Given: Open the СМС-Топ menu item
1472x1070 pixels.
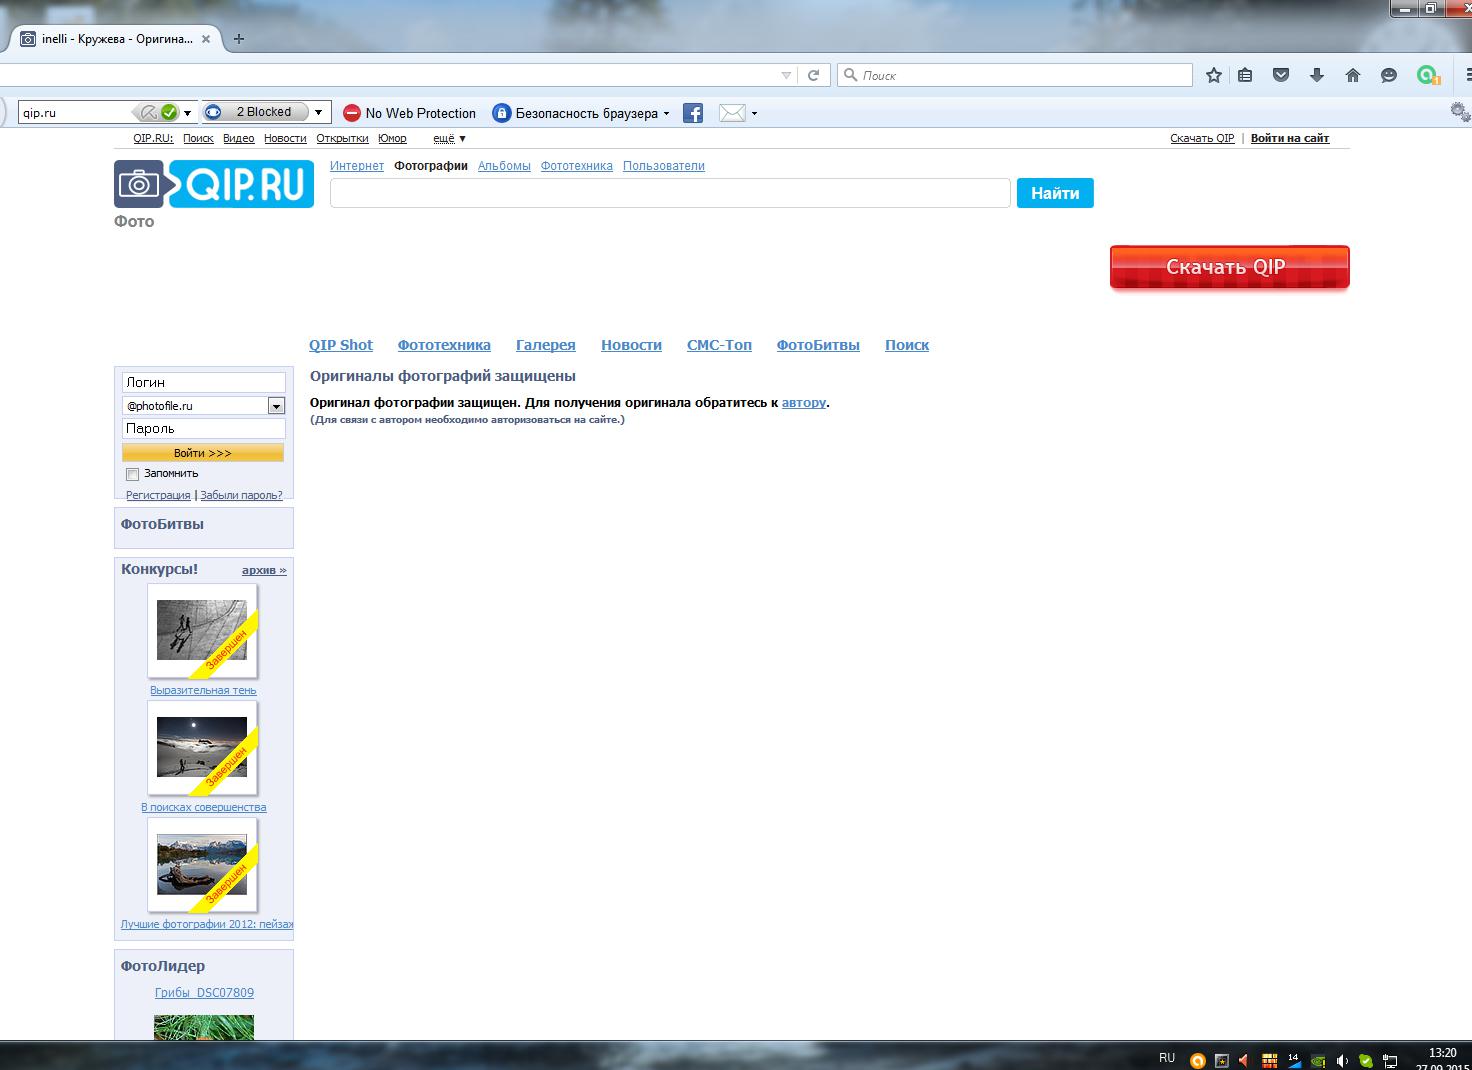Looking at the screenshot, I should click(x=719, y=345).
